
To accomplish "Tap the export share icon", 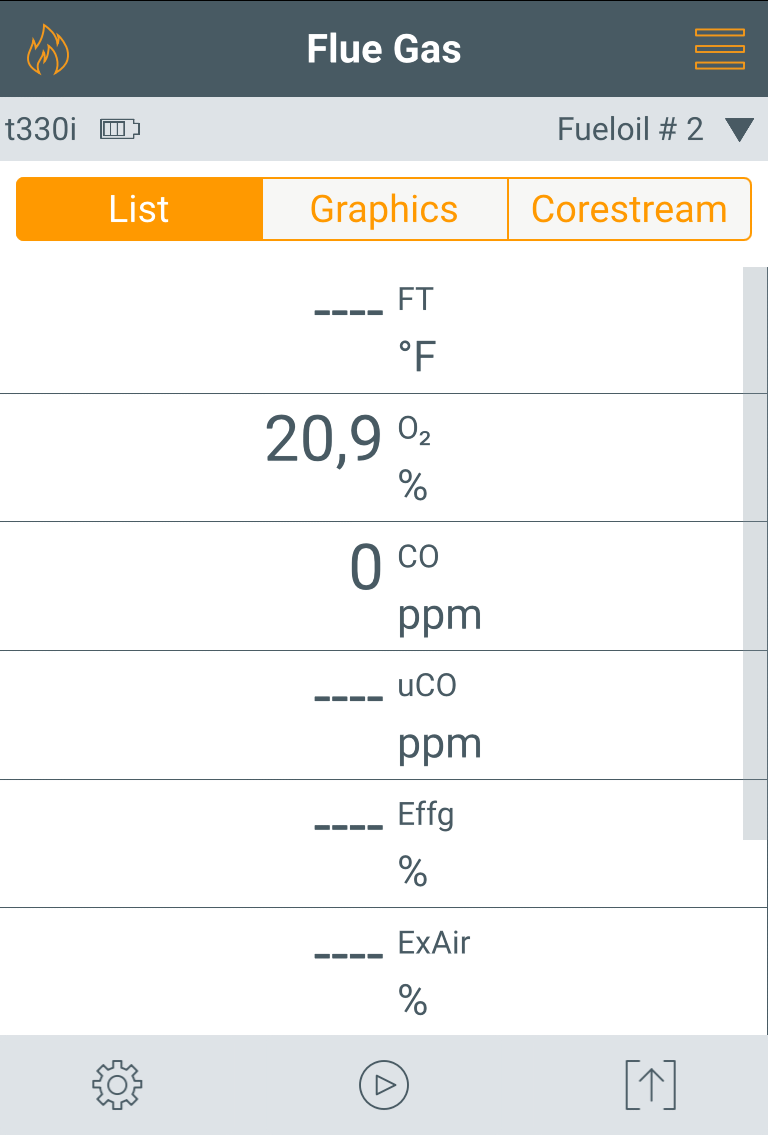I will [650, 1085].
